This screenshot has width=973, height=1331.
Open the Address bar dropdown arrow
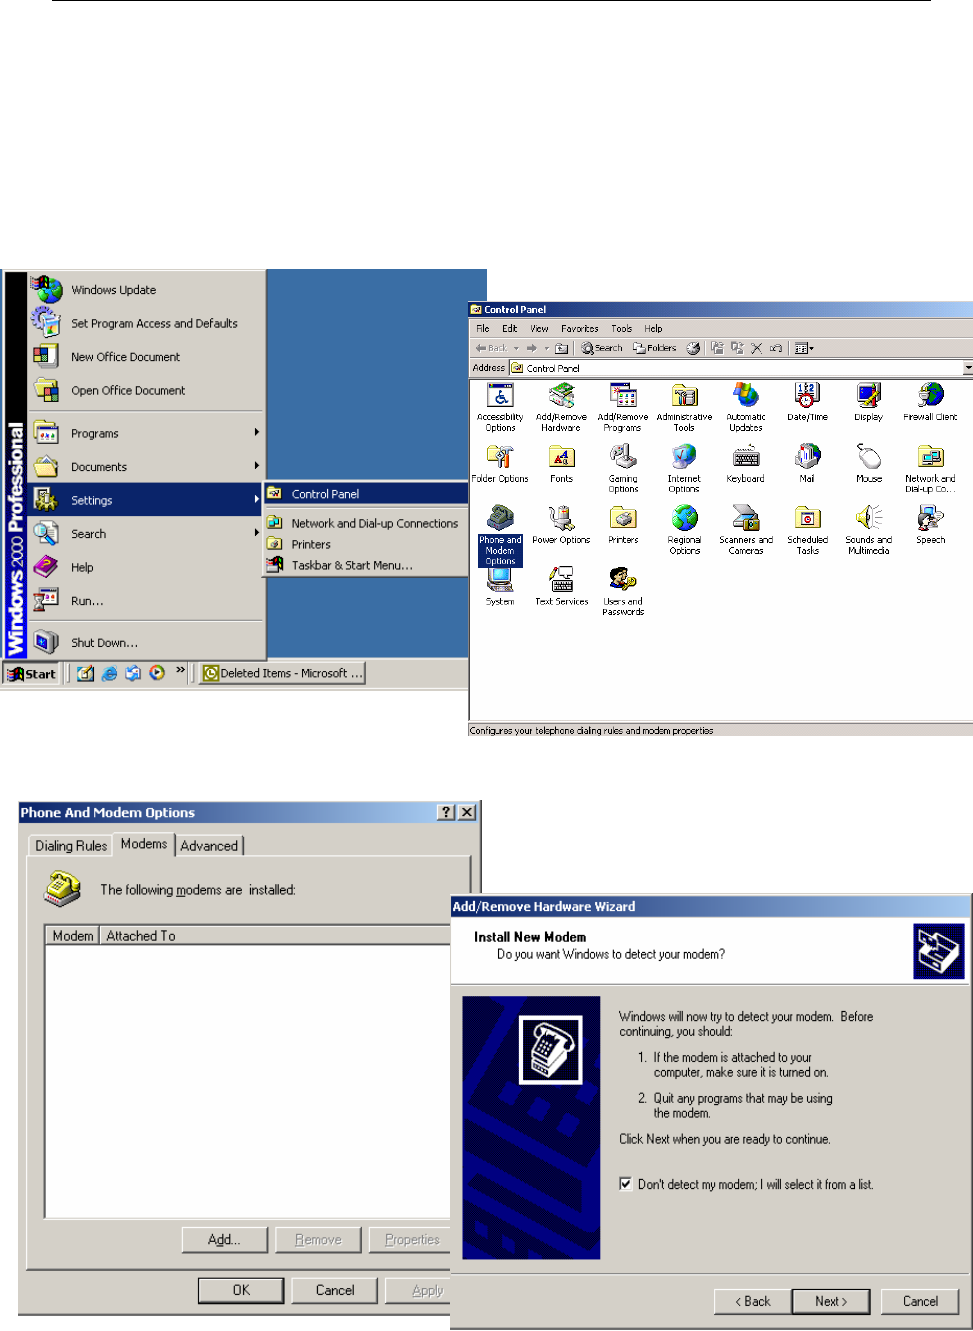coord(968,368)
